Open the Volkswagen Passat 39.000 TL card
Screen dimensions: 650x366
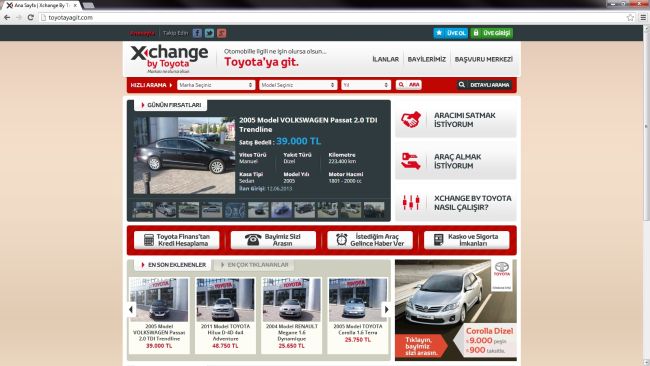pos(159,315)
